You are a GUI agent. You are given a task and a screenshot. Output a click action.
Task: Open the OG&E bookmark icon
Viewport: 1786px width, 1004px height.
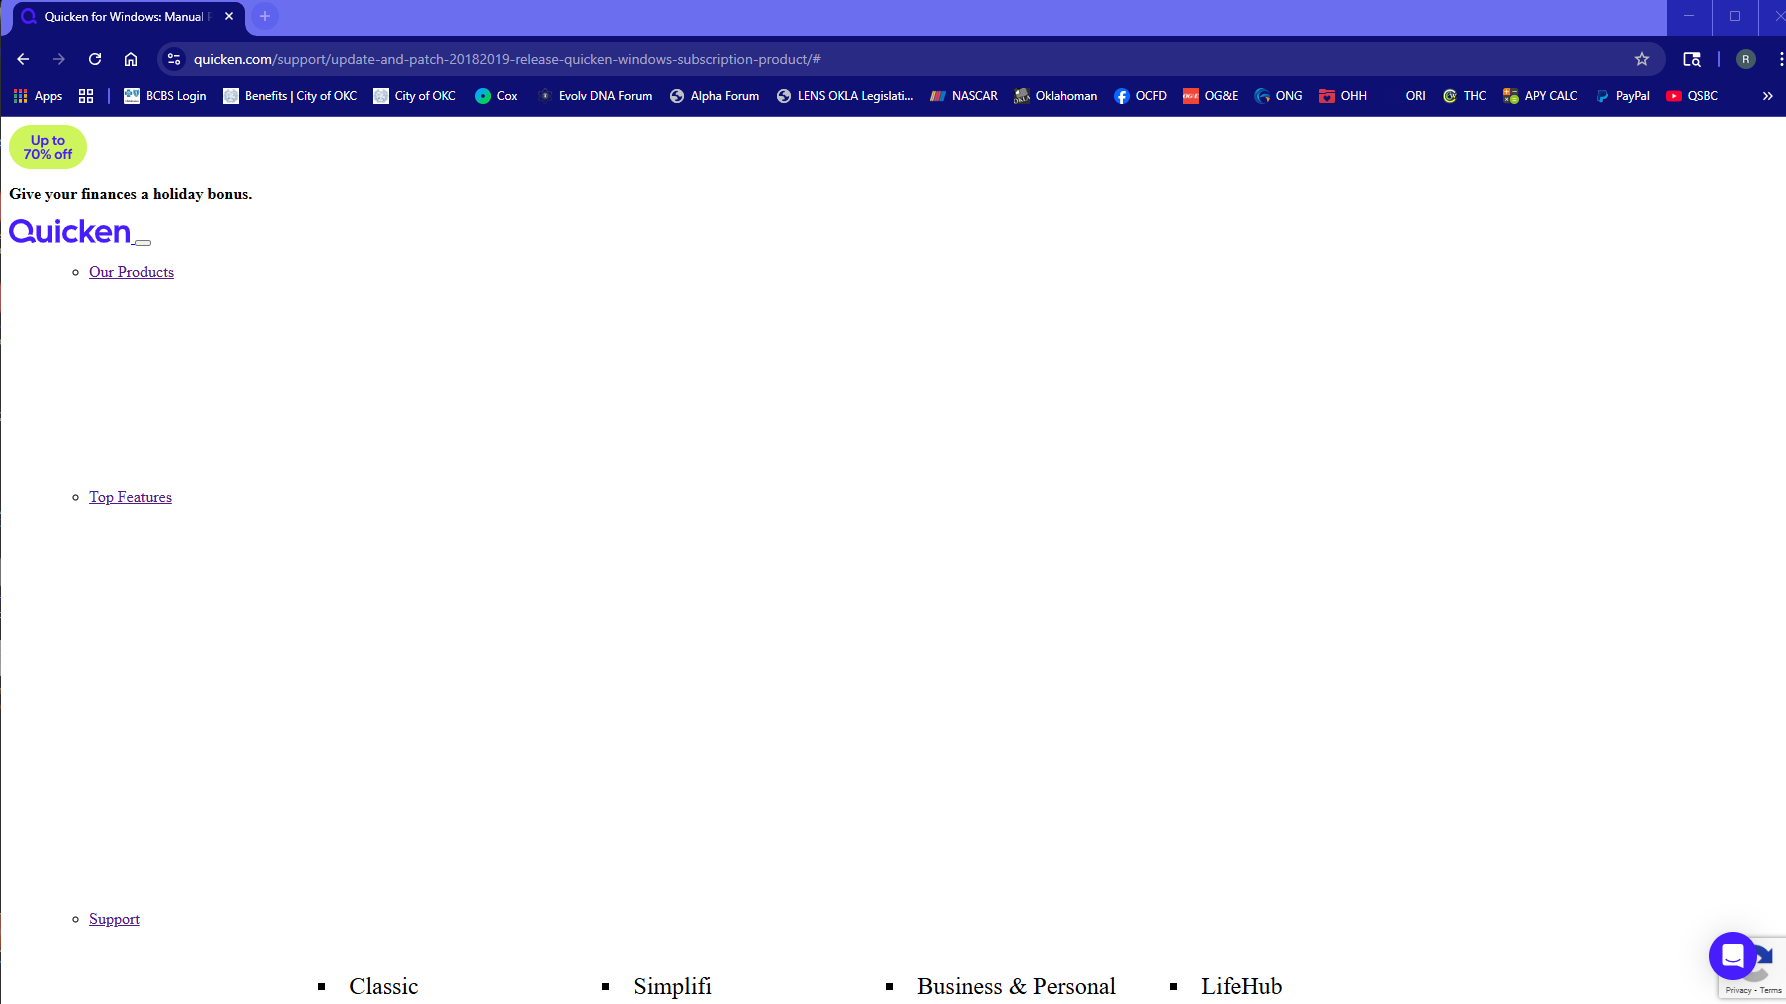coord(1191,95)
